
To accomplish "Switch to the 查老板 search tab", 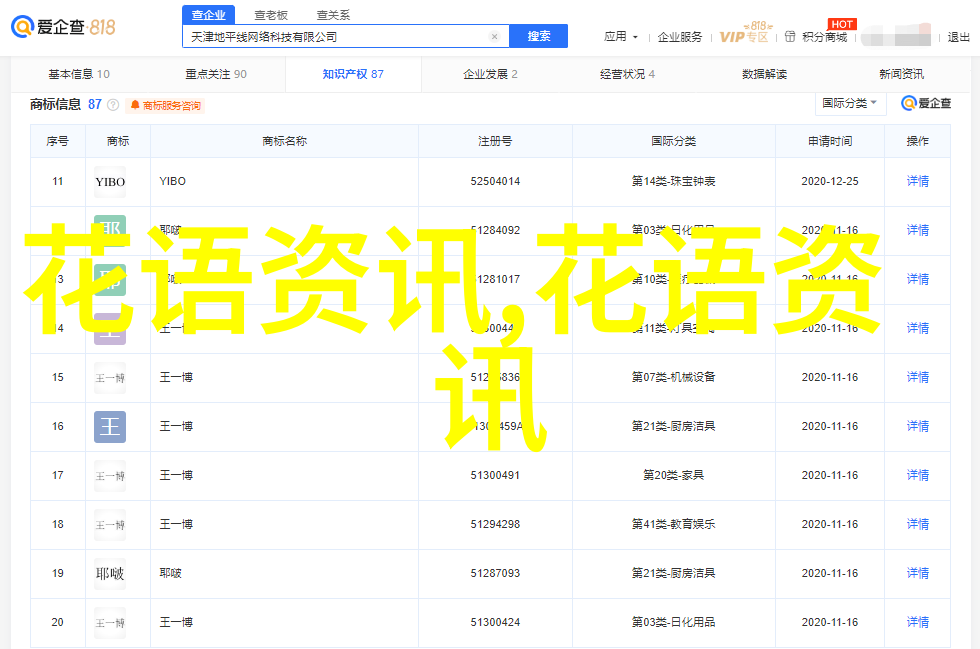I will 270,15.
